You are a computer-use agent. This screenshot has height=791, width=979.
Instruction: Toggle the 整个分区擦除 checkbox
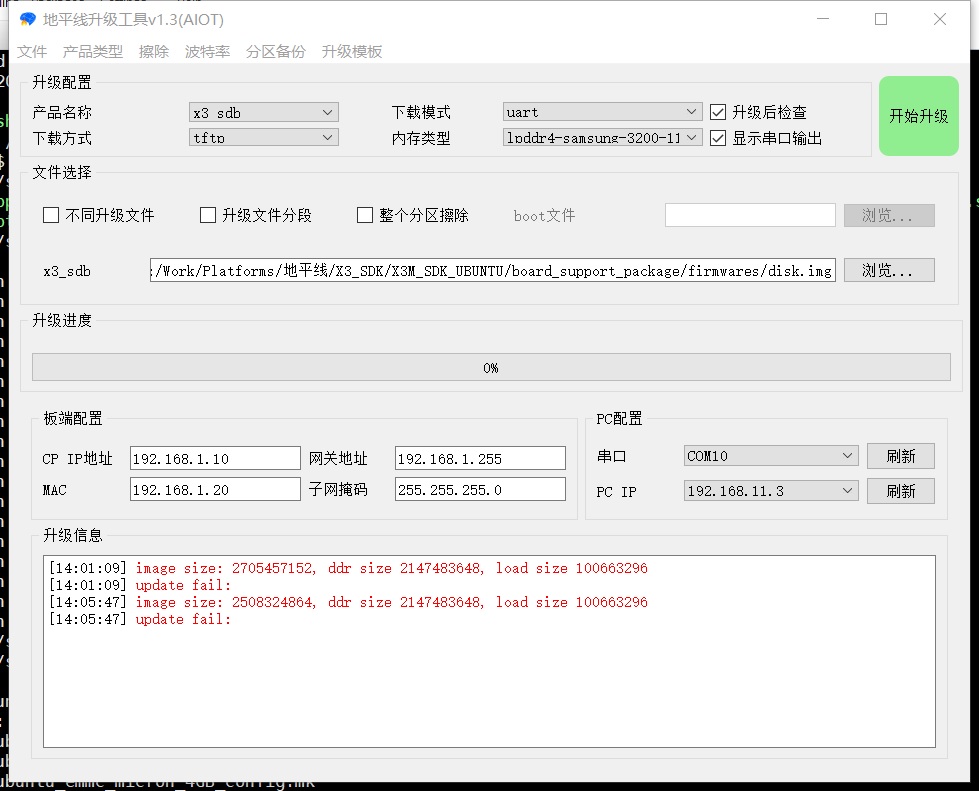tap(365, 215)
